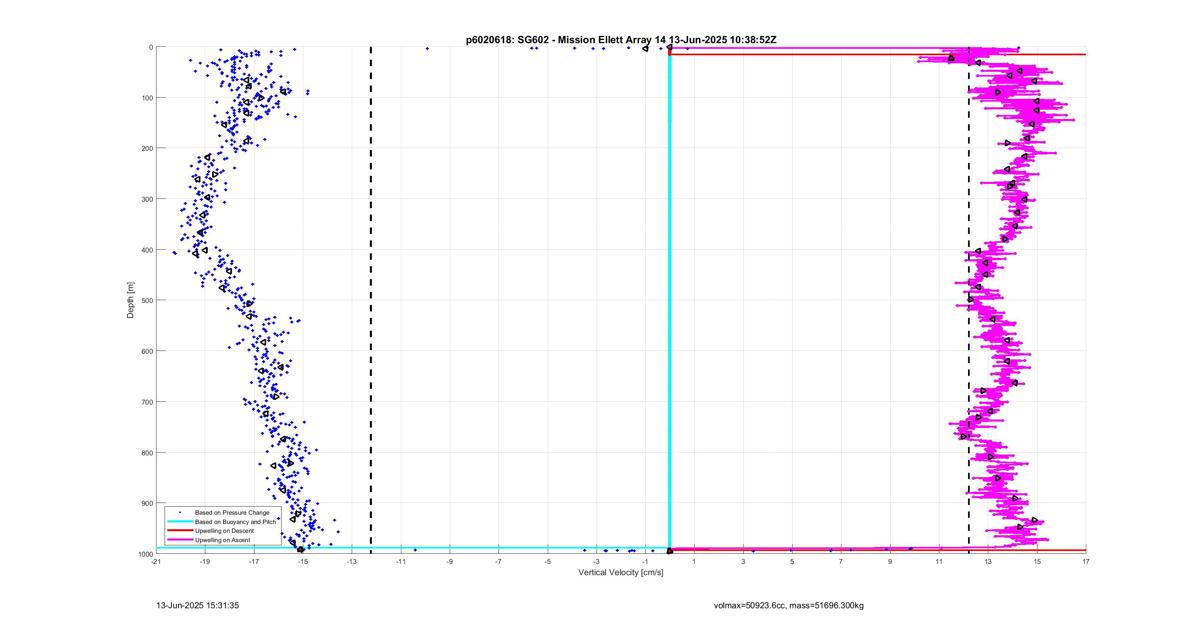
Task: Click the 'volmax=50923.6cc, mass=51696.300kg' footer text
Action: pos(788,605)
